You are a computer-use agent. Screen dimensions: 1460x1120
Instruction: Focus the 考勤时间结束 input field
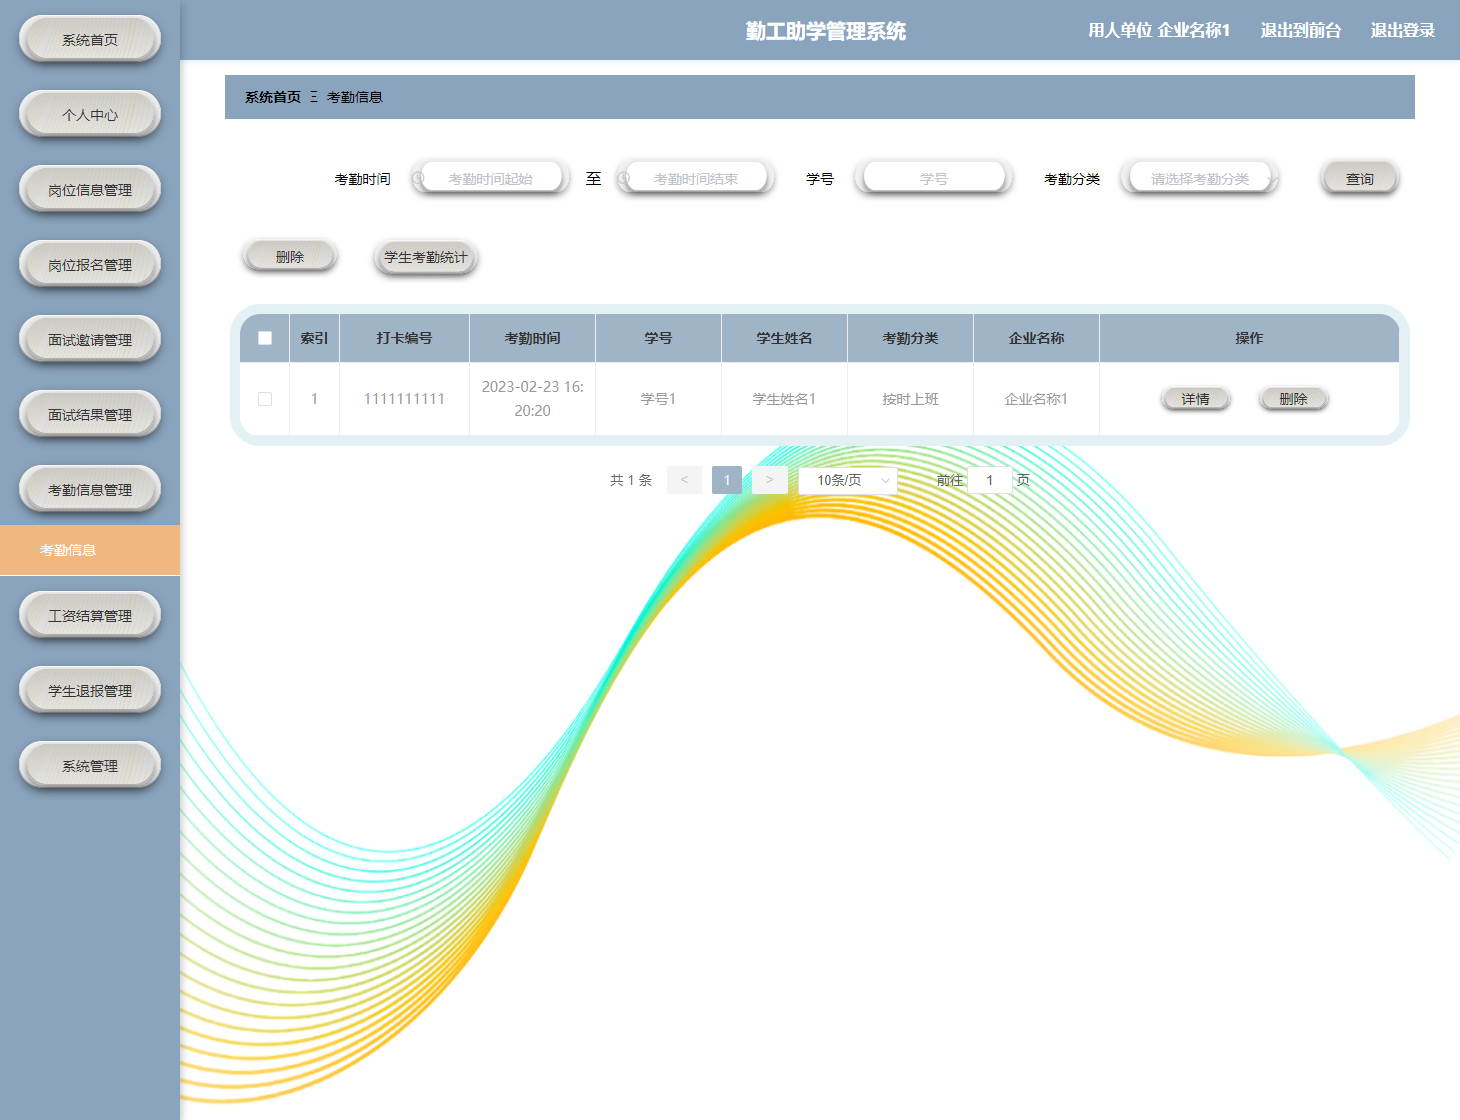pyautogui.click(x=696, y=179)
